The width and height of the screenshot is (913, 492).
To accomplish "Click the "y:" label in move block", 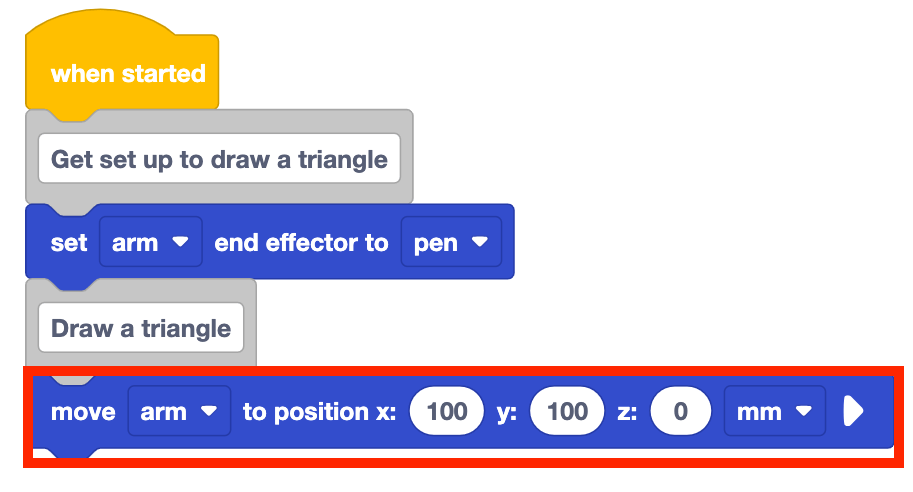I will [x=508, y=412].
